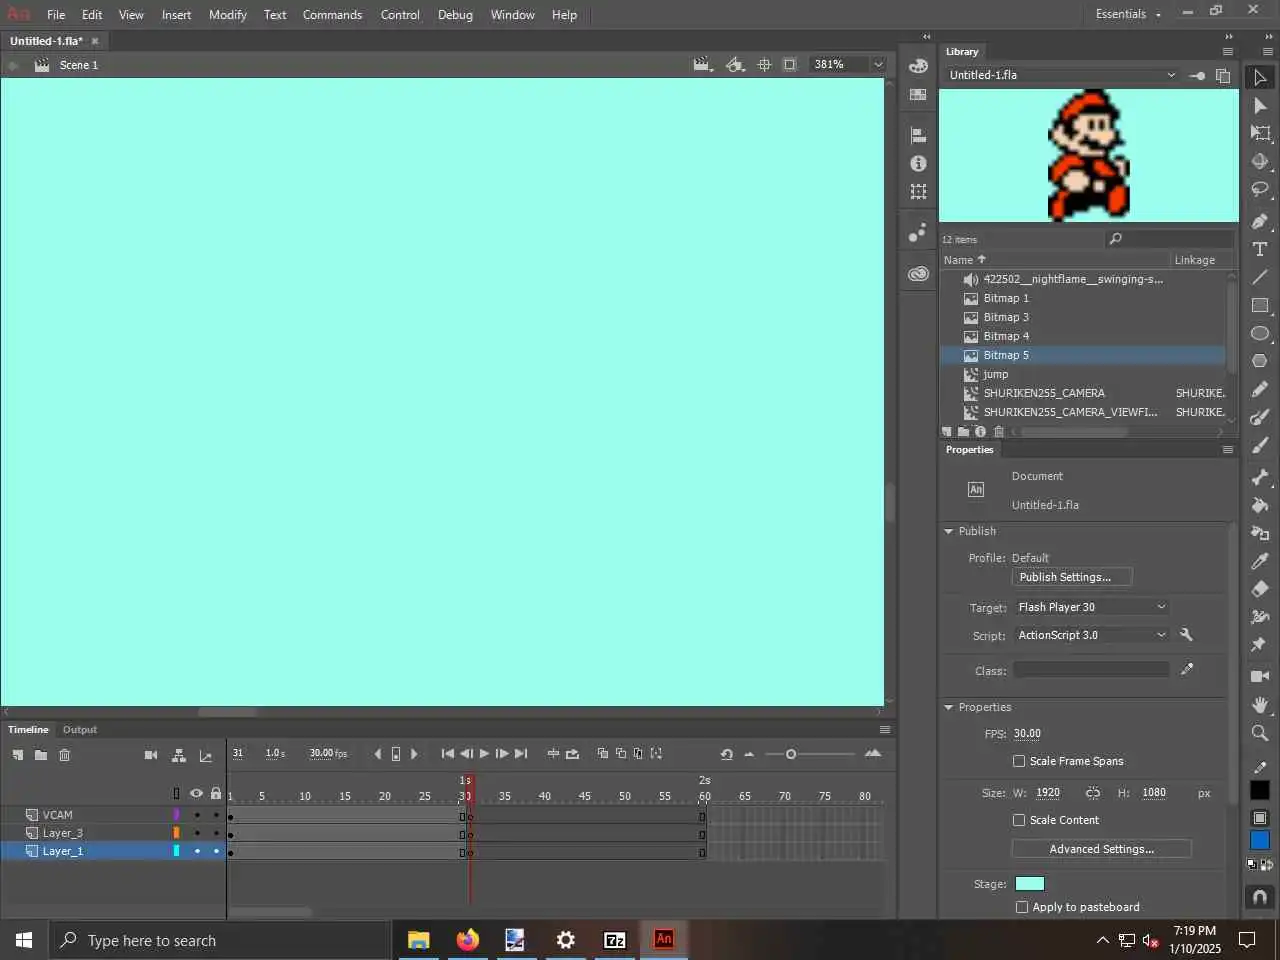Toggle Snap to Objects magnet
Image resolution: width=1280 pixels, height=960 pixels.
(1260, 896)
